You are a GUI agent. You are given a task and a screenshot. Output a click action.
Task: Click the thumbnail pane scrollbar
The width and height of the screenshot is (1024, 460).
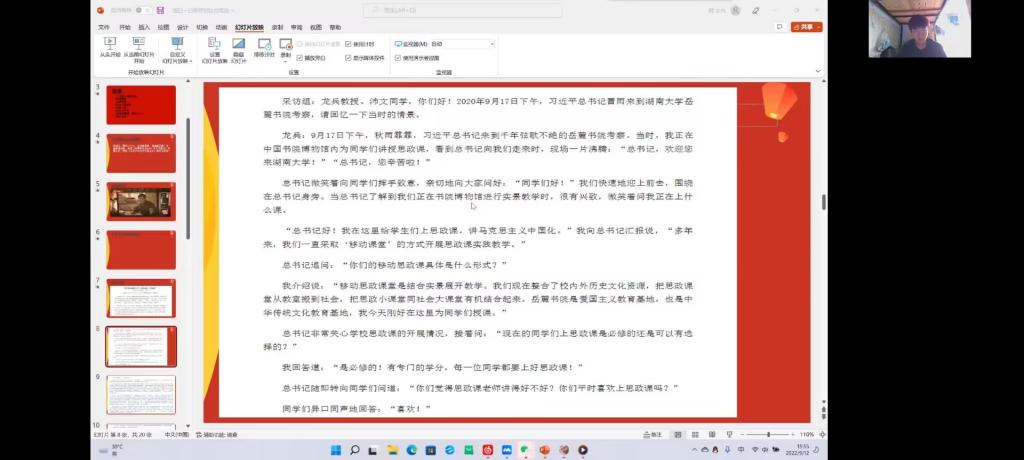coord(188,178)
